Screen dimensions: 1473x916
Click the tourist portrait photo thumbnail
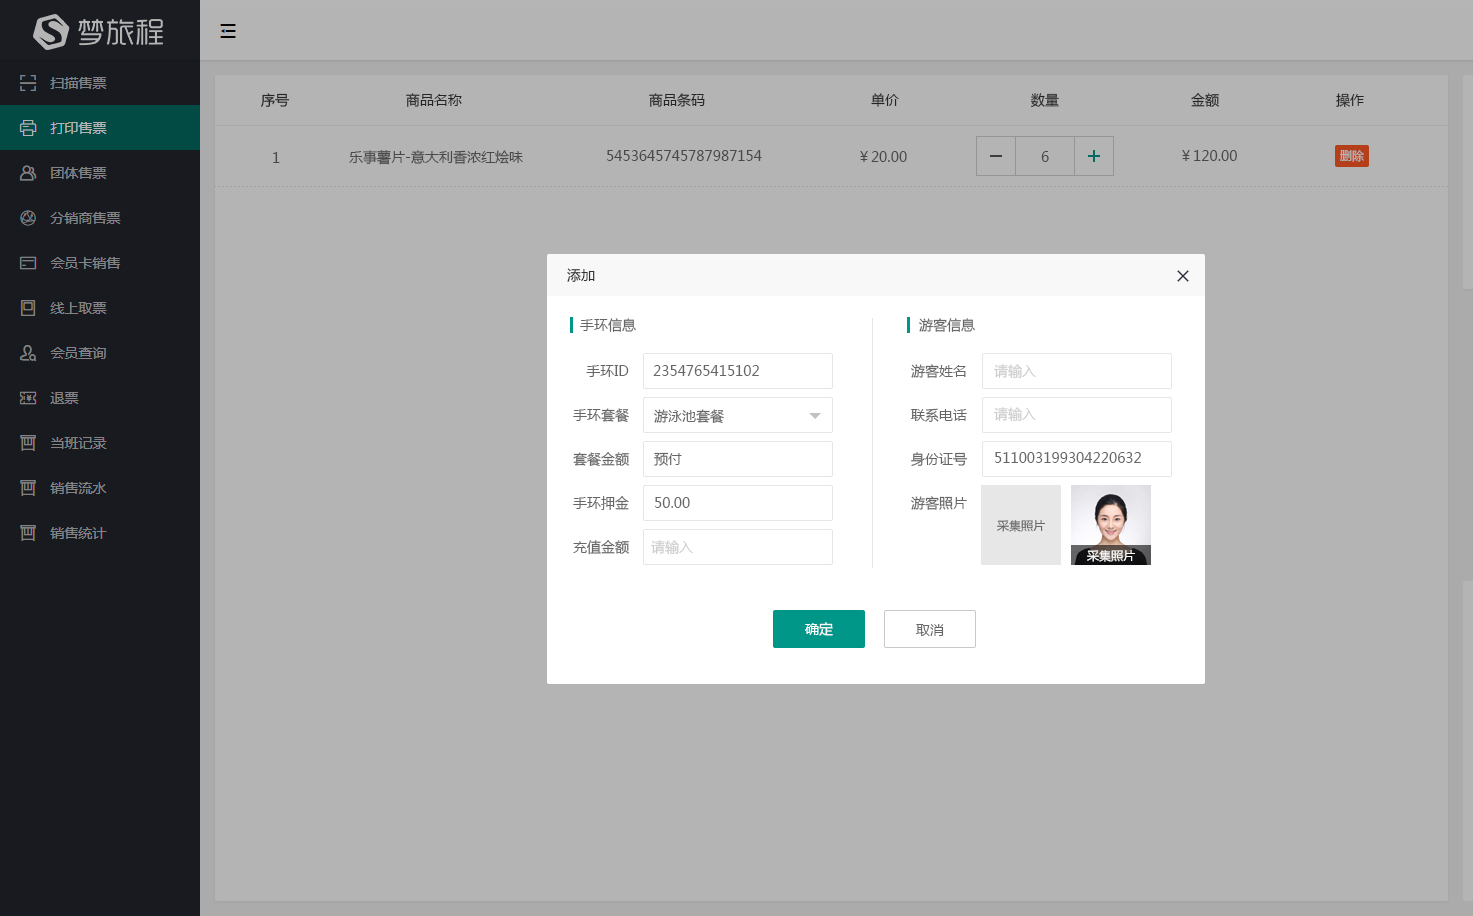pyautogui.click(x=1110, y=520)
